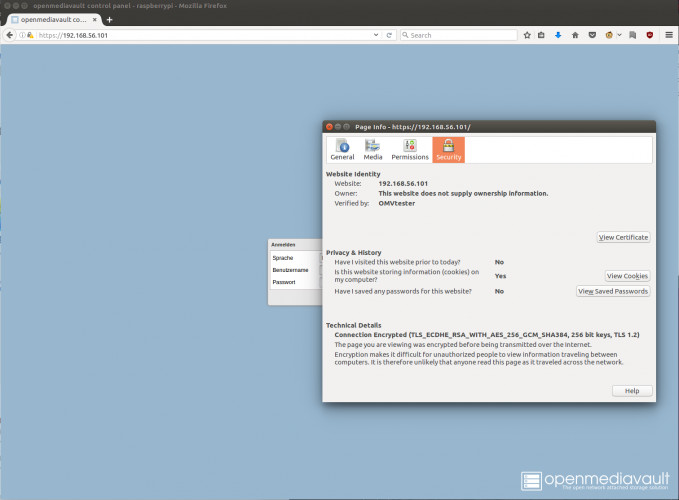Click View Saved Passwords button
This screenshot has width=679, height=500.
pos(613,291)
